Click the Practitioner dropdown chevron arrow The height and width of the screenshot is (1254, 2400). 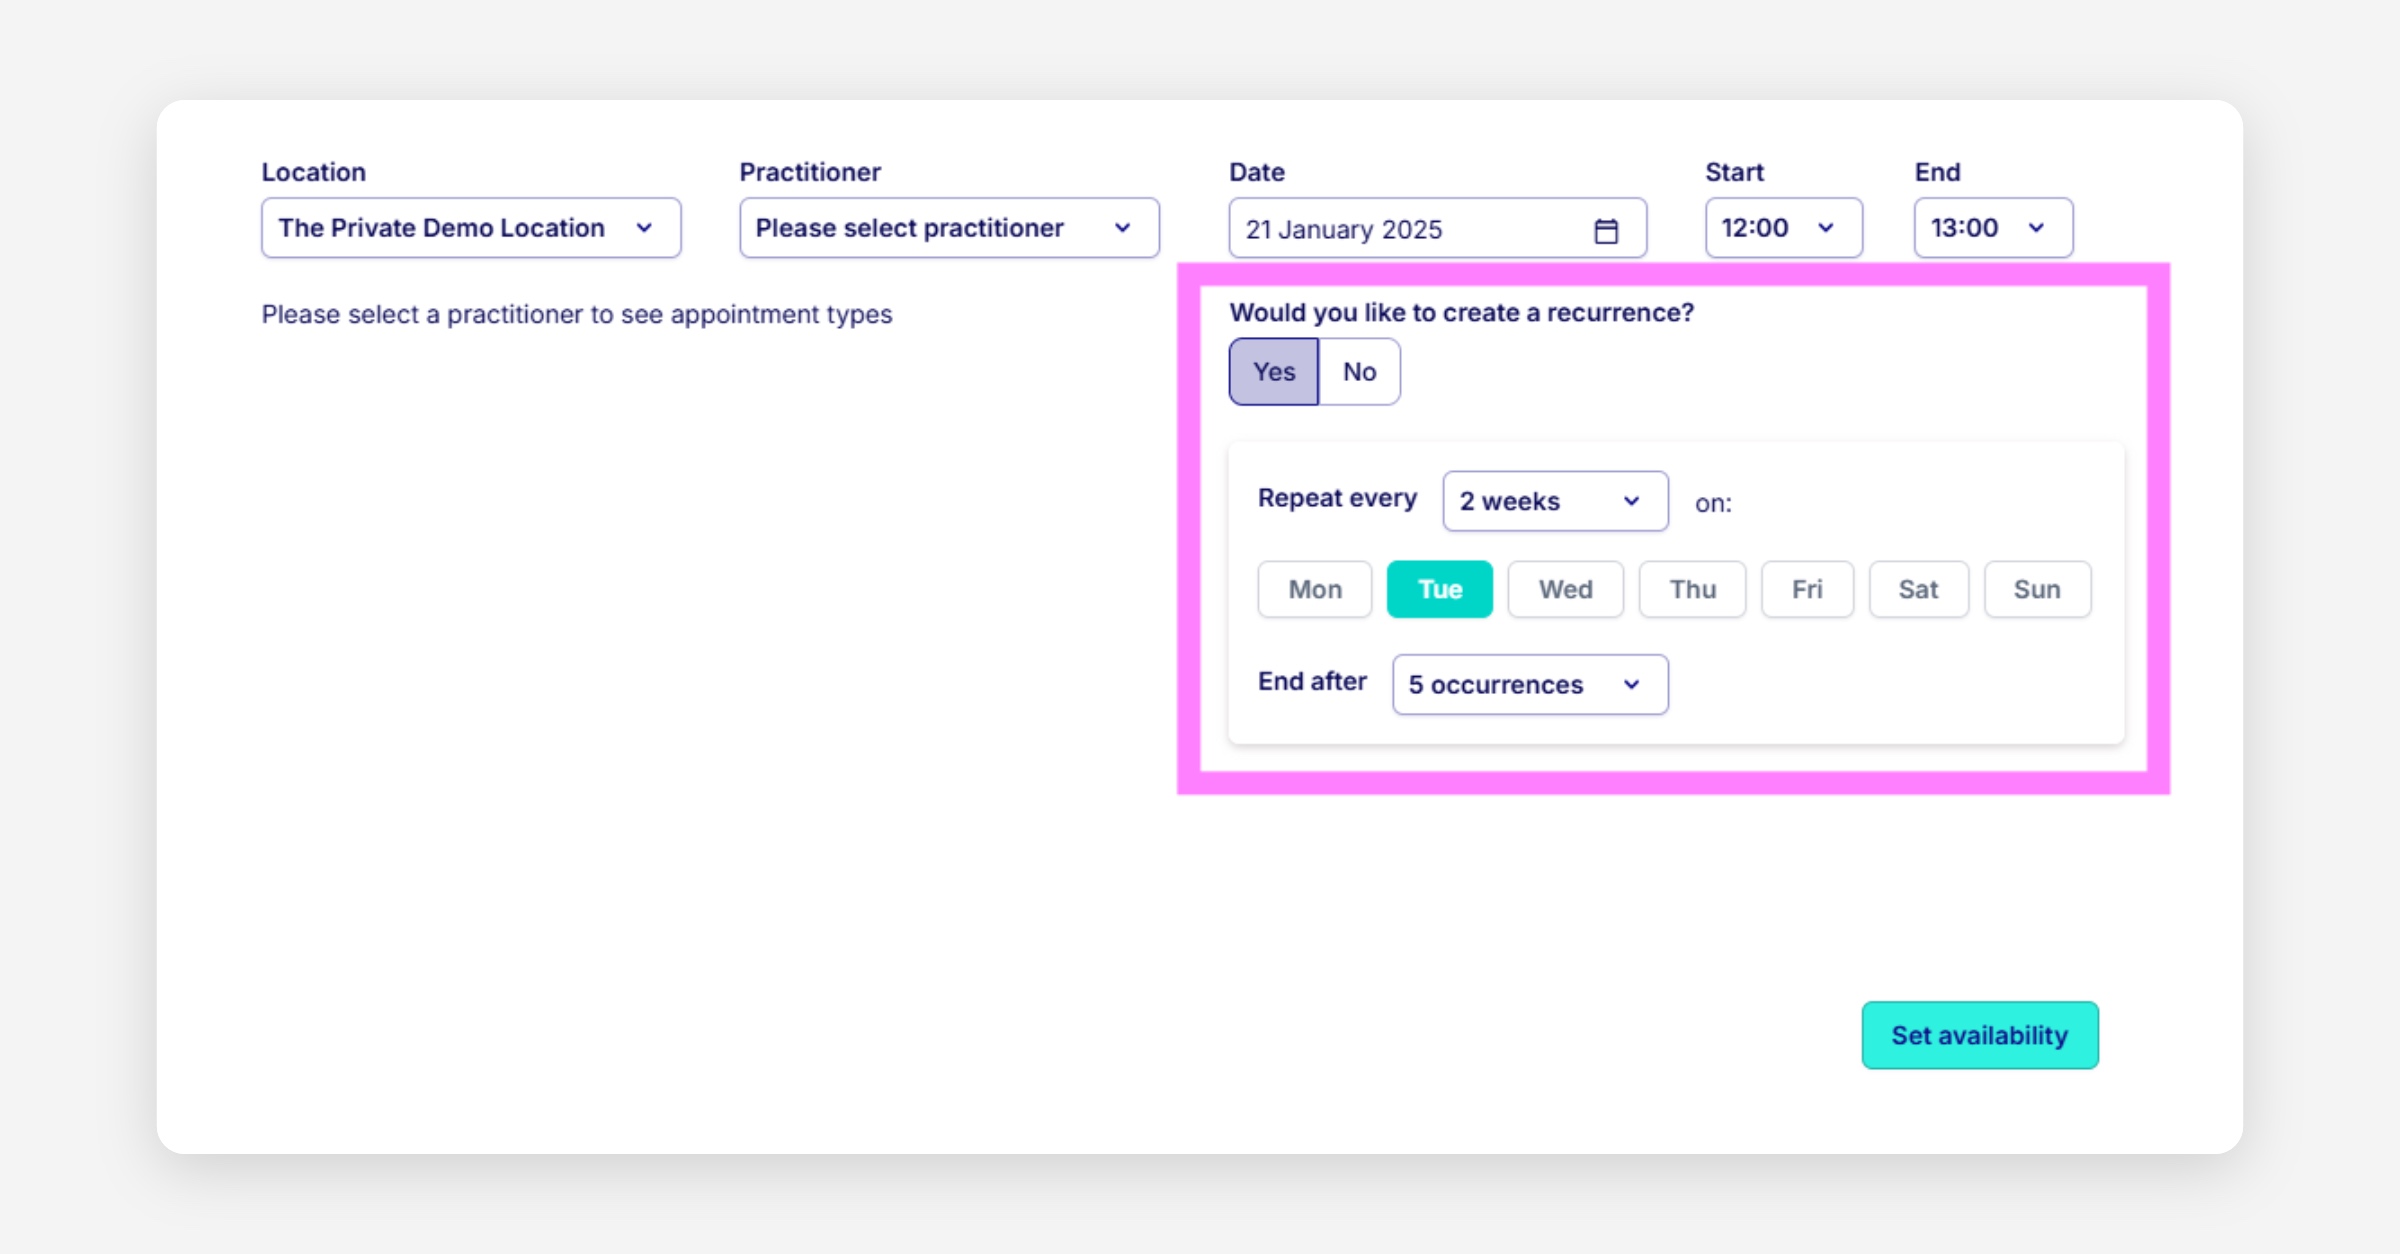click(1122, 228)
